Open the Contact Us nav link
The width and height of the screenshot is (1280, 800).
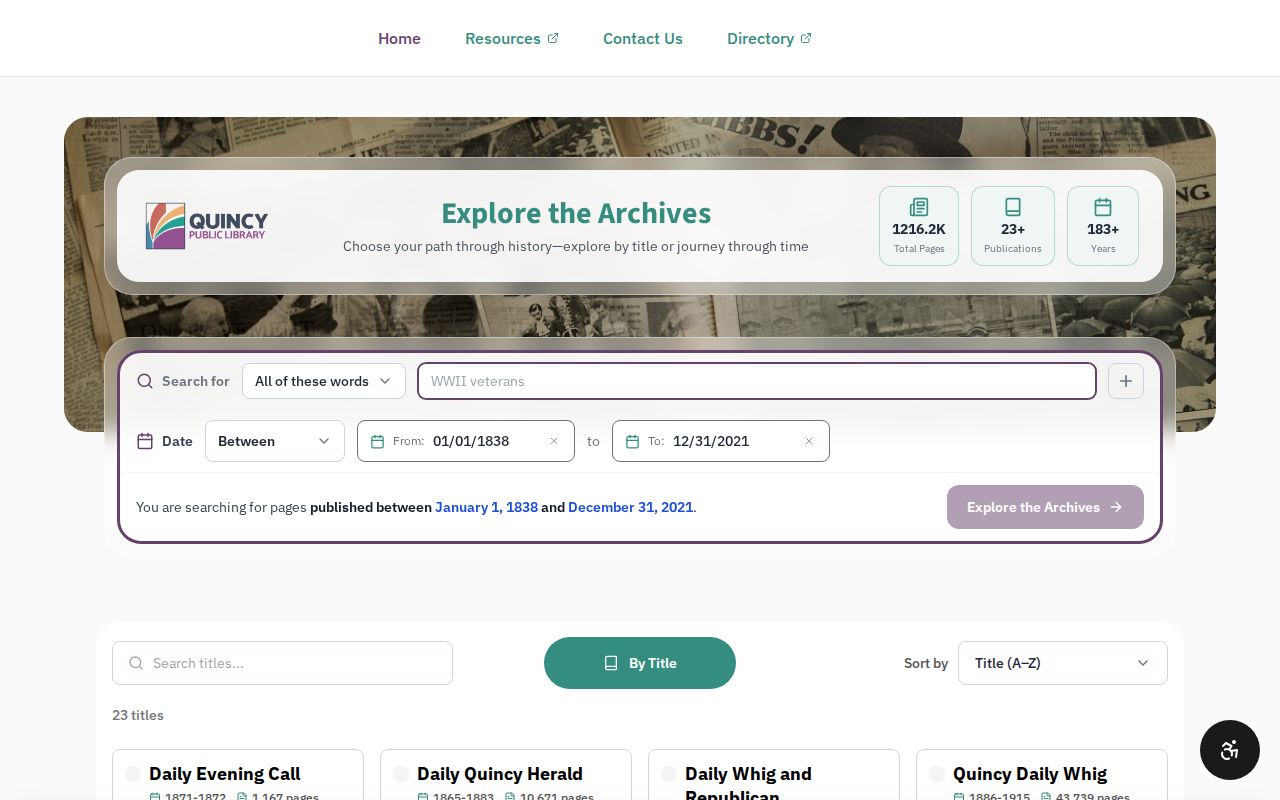coord(643,38)
